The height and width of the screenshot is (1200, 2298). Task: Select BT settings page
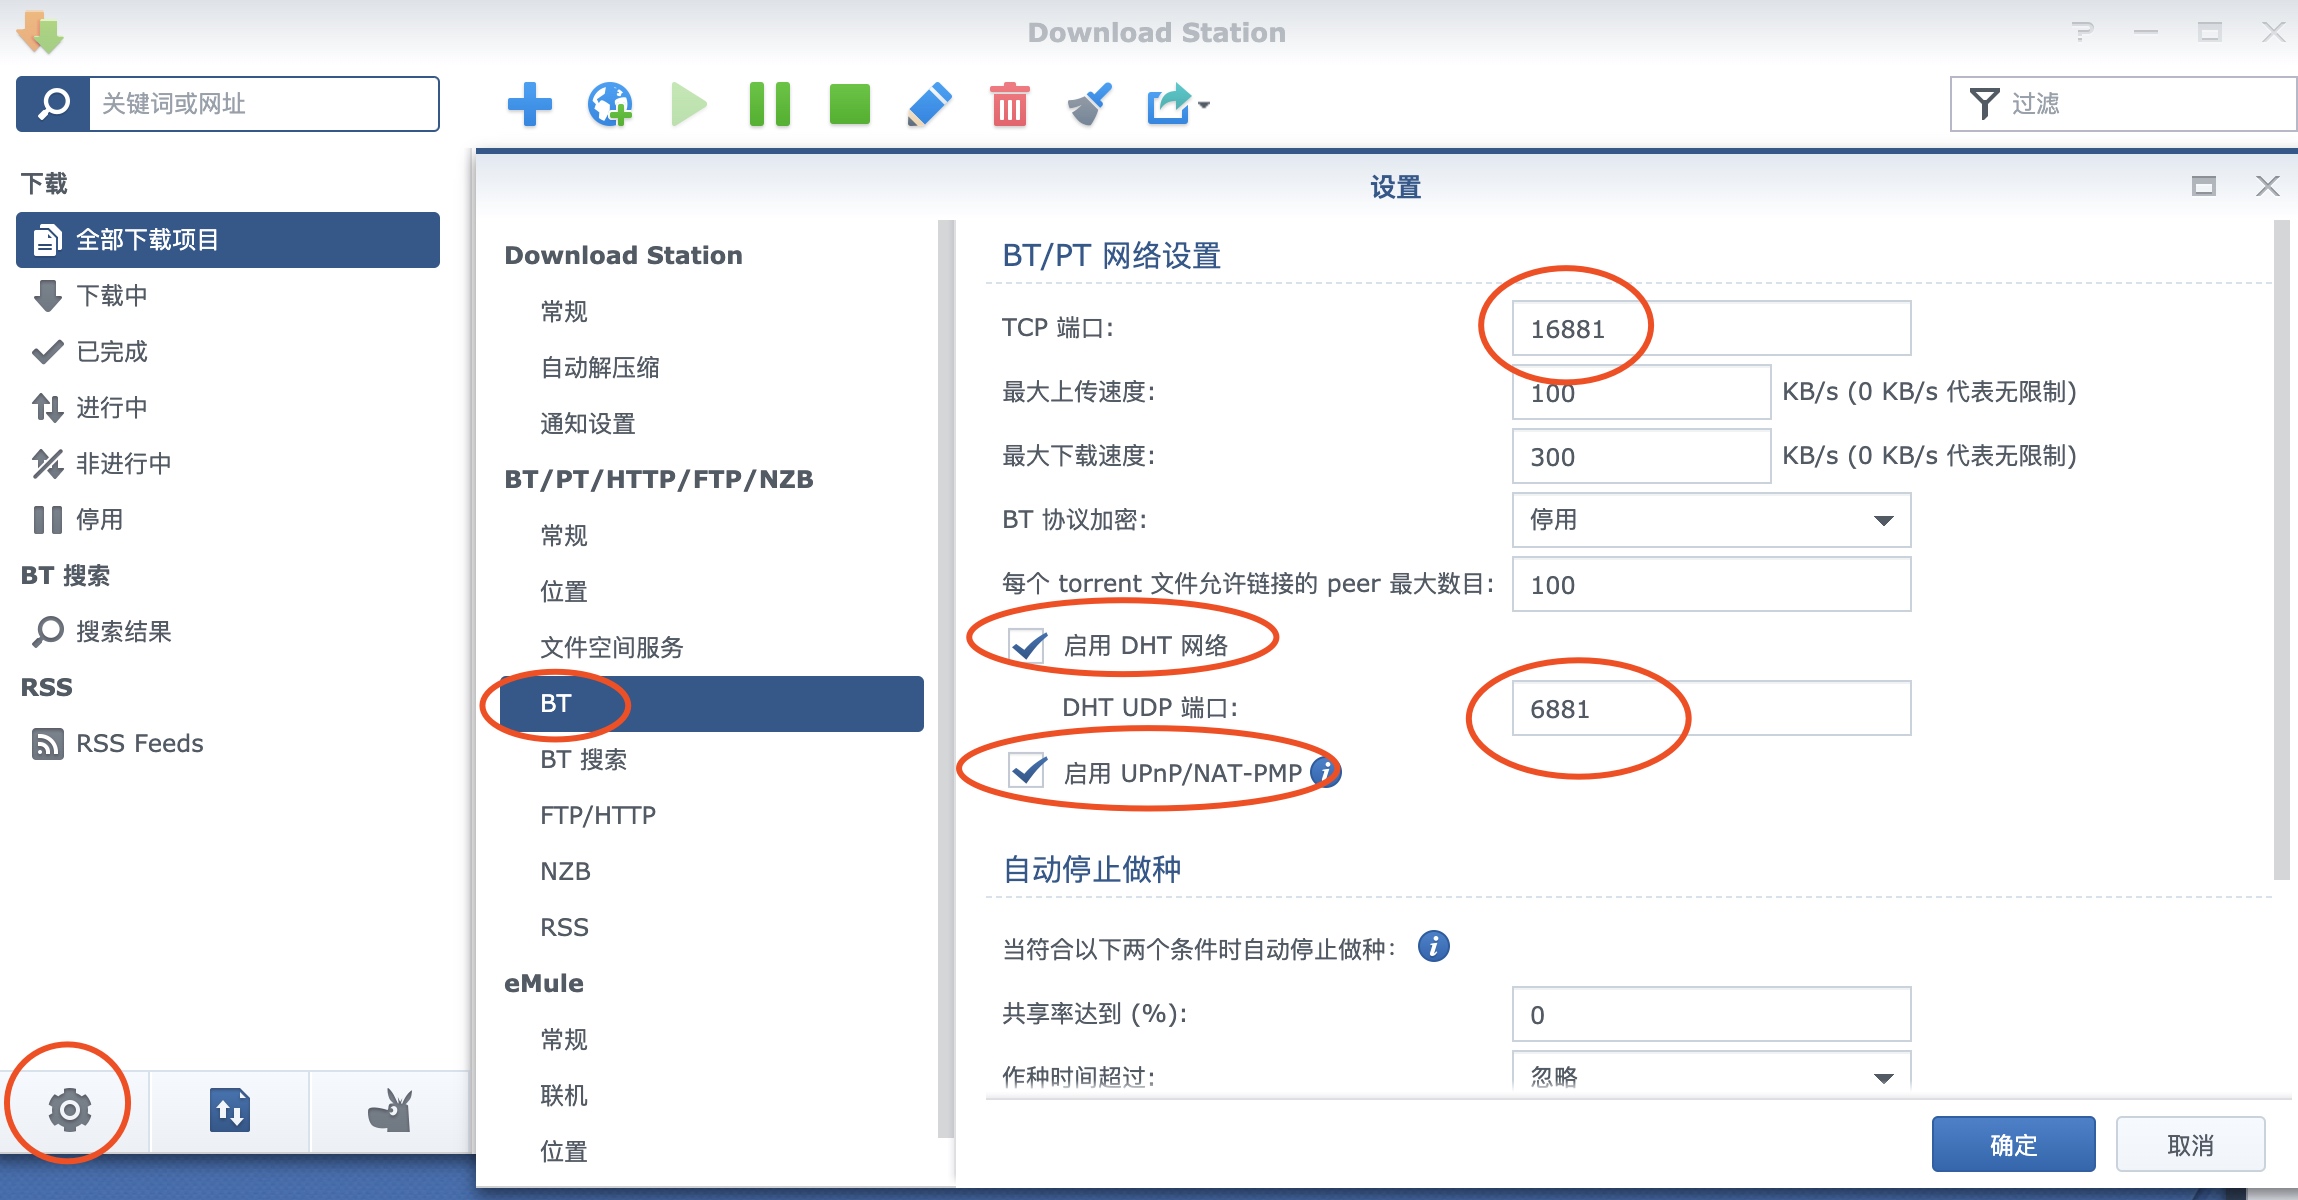coord(712,704)
